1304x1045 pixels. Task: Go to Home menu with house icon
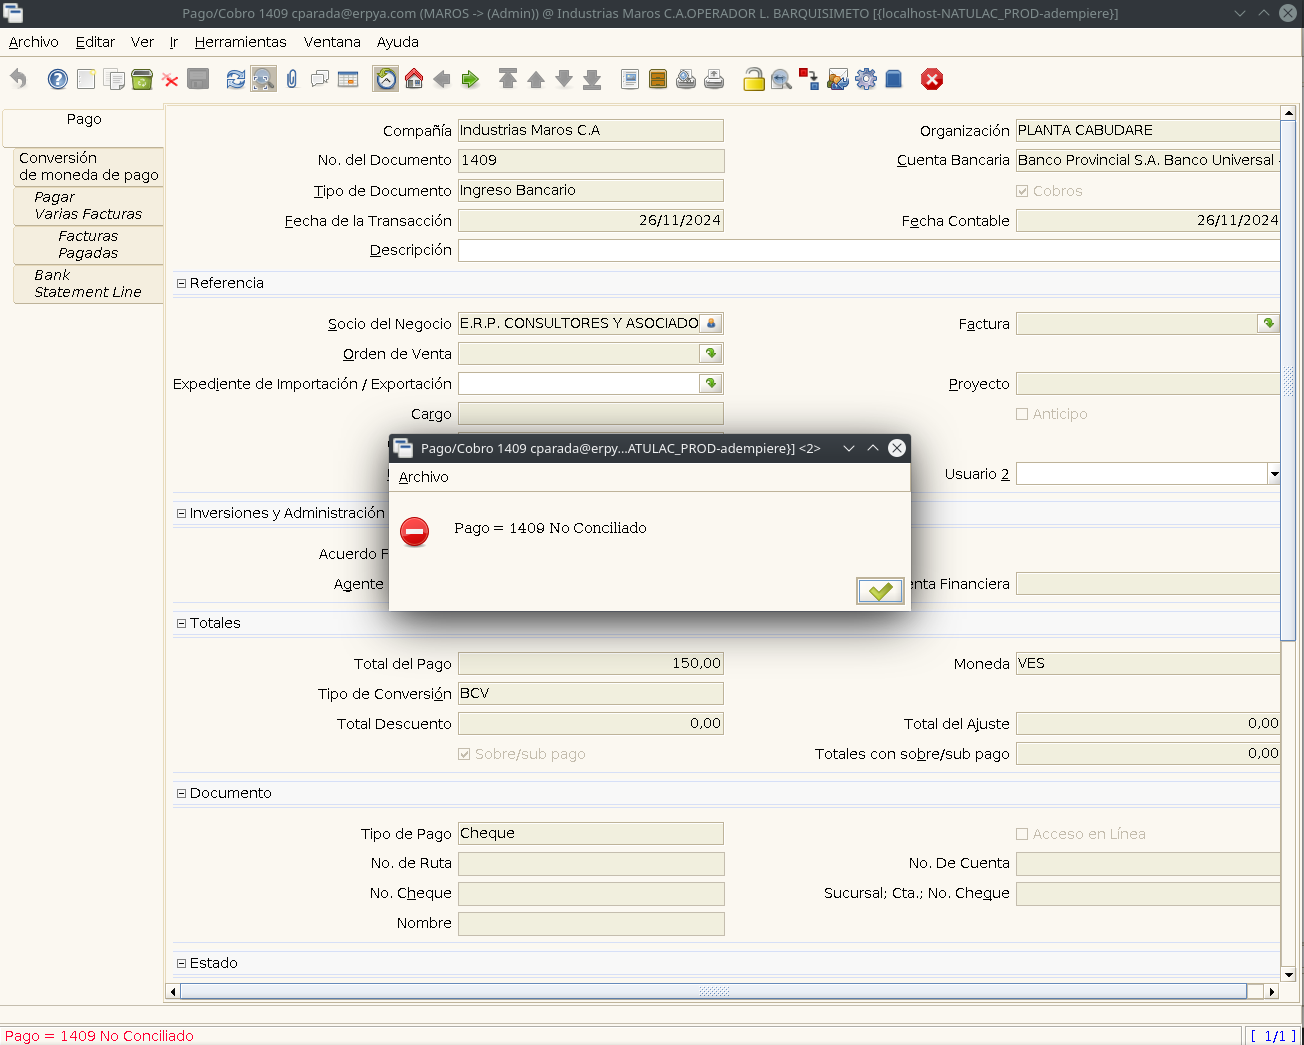click(x=414, y=79)
